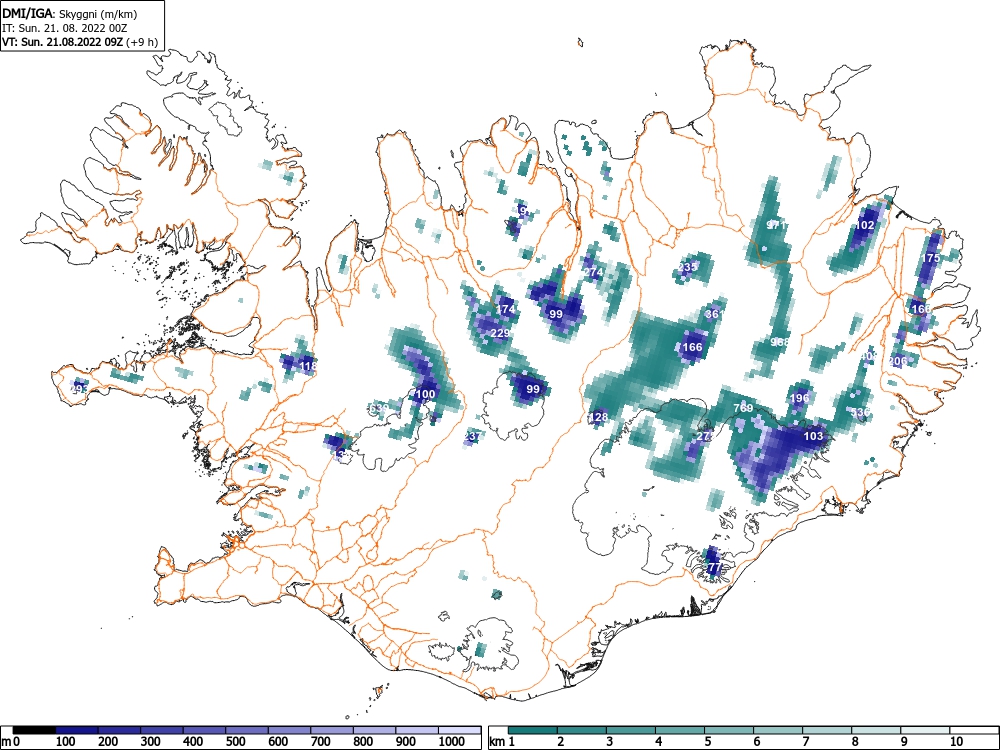Click the '1000' label on the metre legend
The width and height of the screenshot is (1000, 750).
452,742
